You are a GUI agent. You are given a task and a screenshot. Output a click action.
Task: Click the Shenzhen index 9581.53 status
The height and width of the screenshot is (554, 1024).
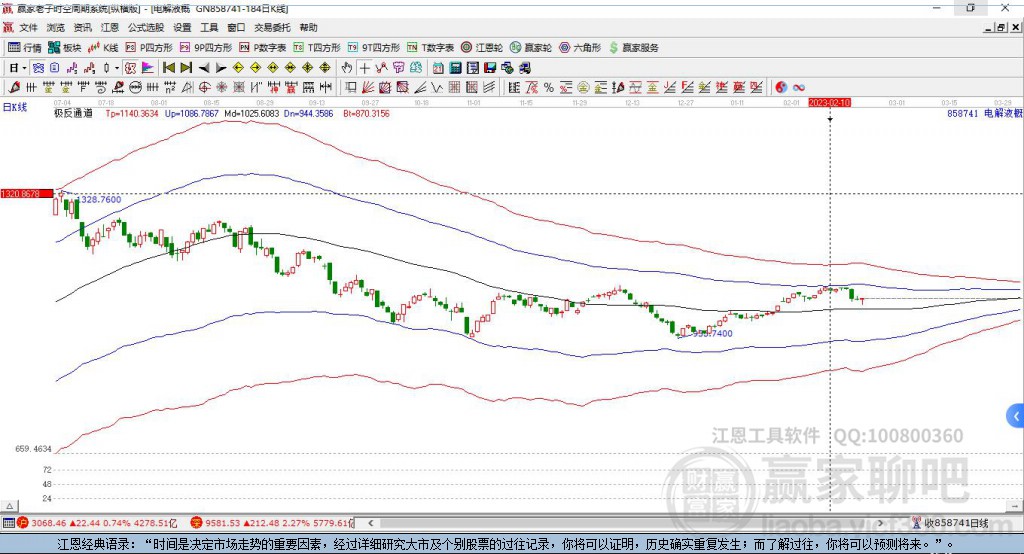coord(271,523)
